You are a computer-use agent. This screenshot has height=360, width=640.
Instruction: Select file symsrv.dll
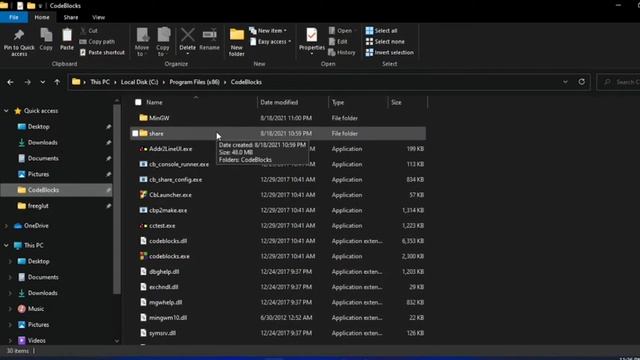tap(162, 333)
